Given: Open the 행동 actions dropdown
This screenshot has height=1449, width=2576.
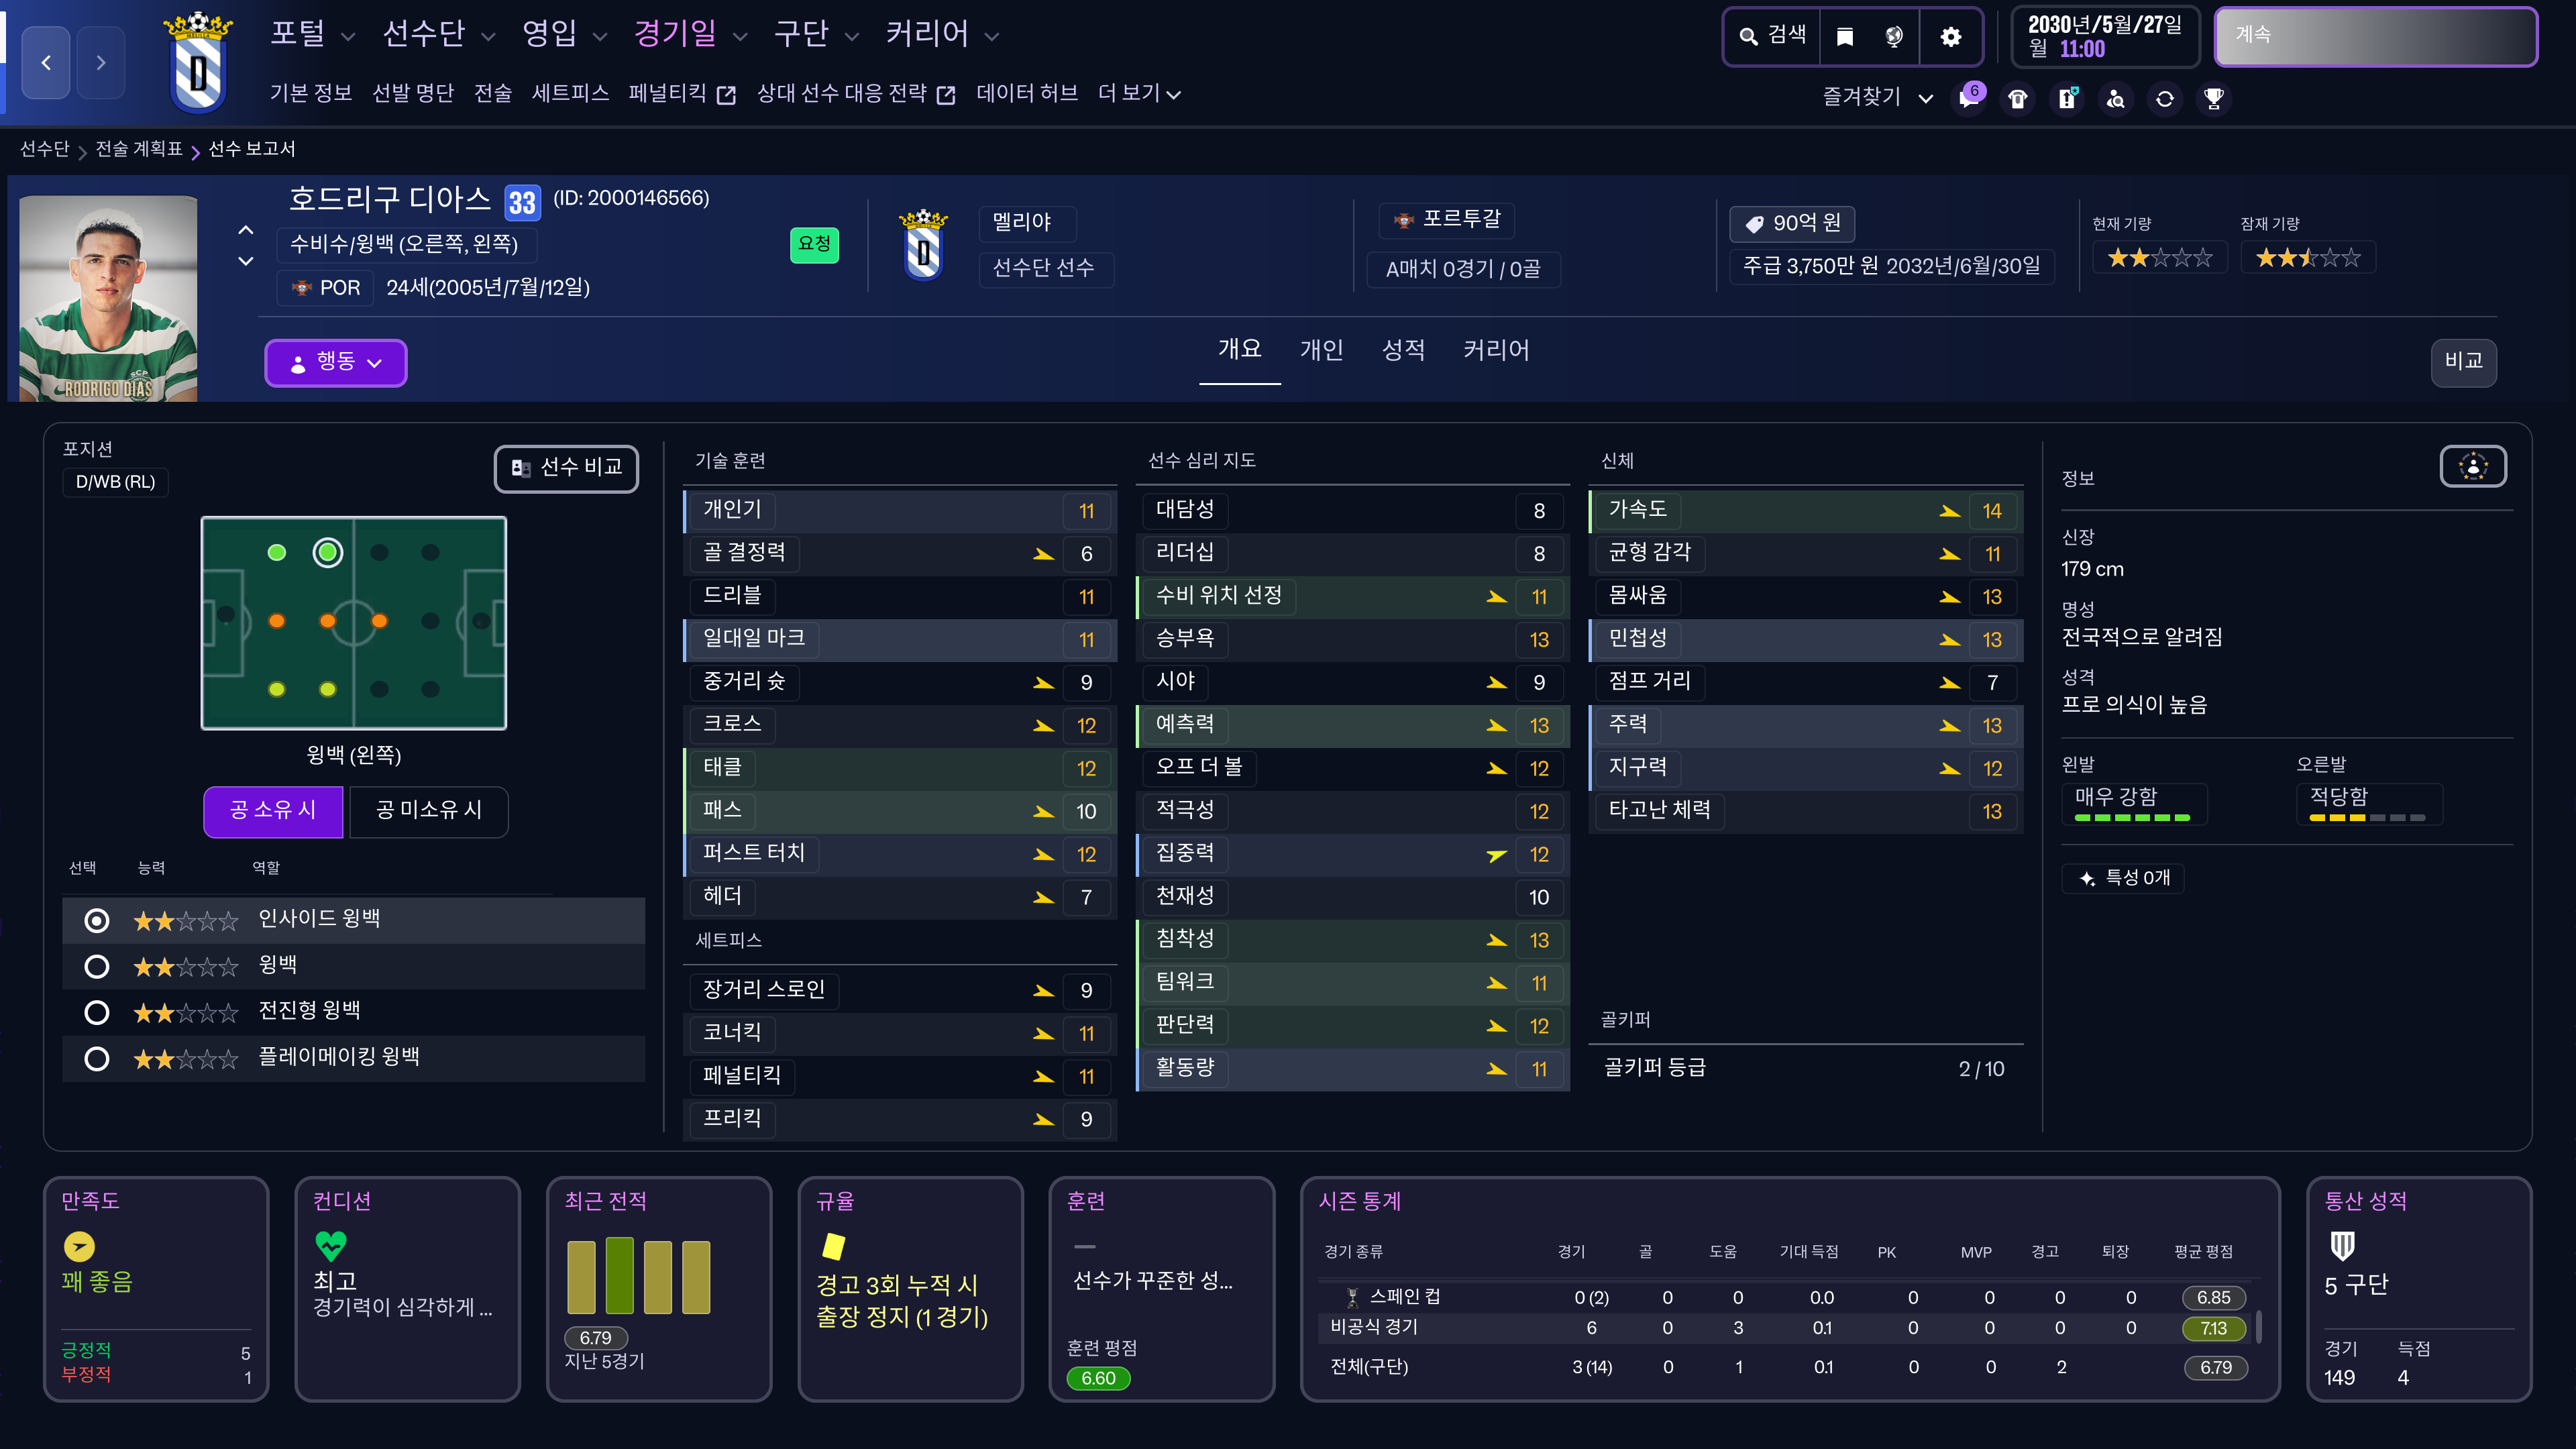Looking at the screenshot, I should (x=335, y=362).
